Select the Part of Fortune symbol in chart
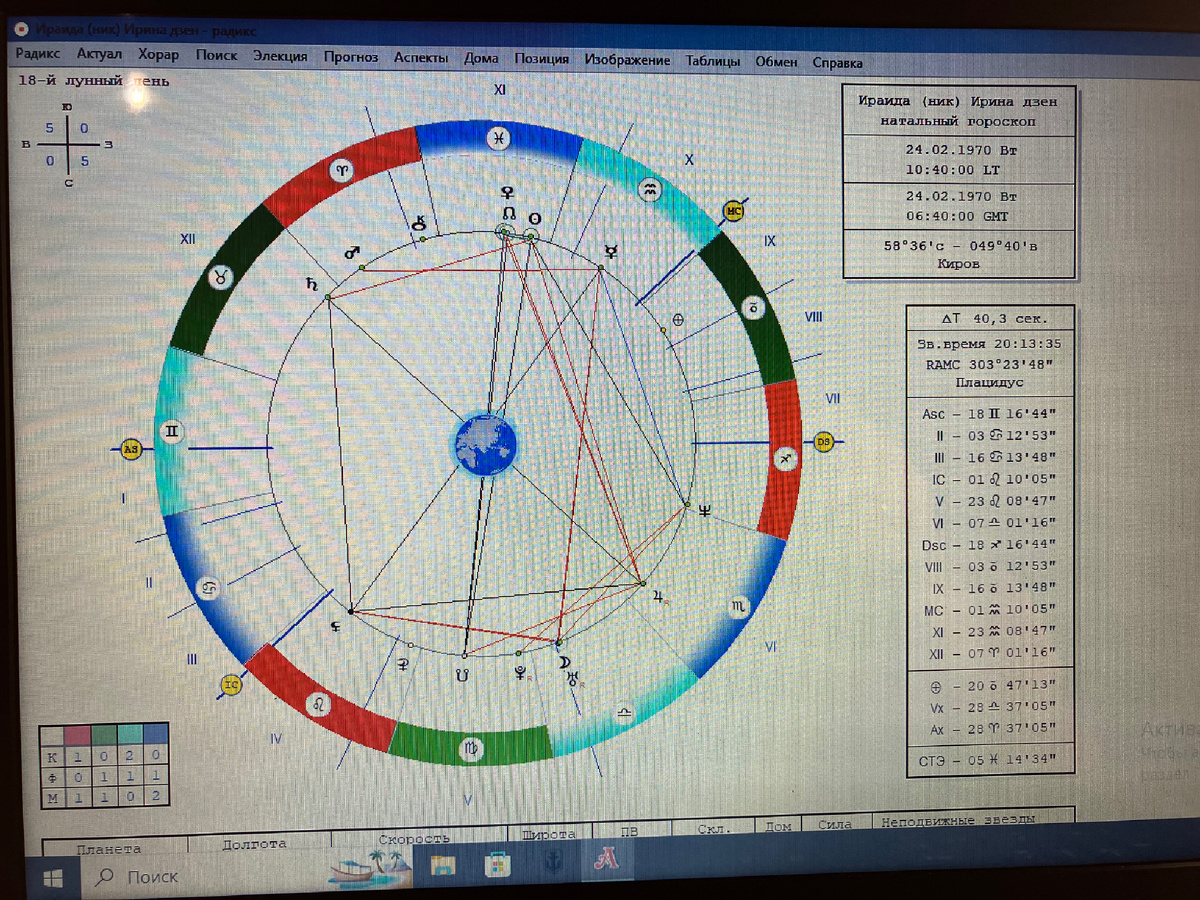Screen dimensions: 1200x900 pos(677,321)
